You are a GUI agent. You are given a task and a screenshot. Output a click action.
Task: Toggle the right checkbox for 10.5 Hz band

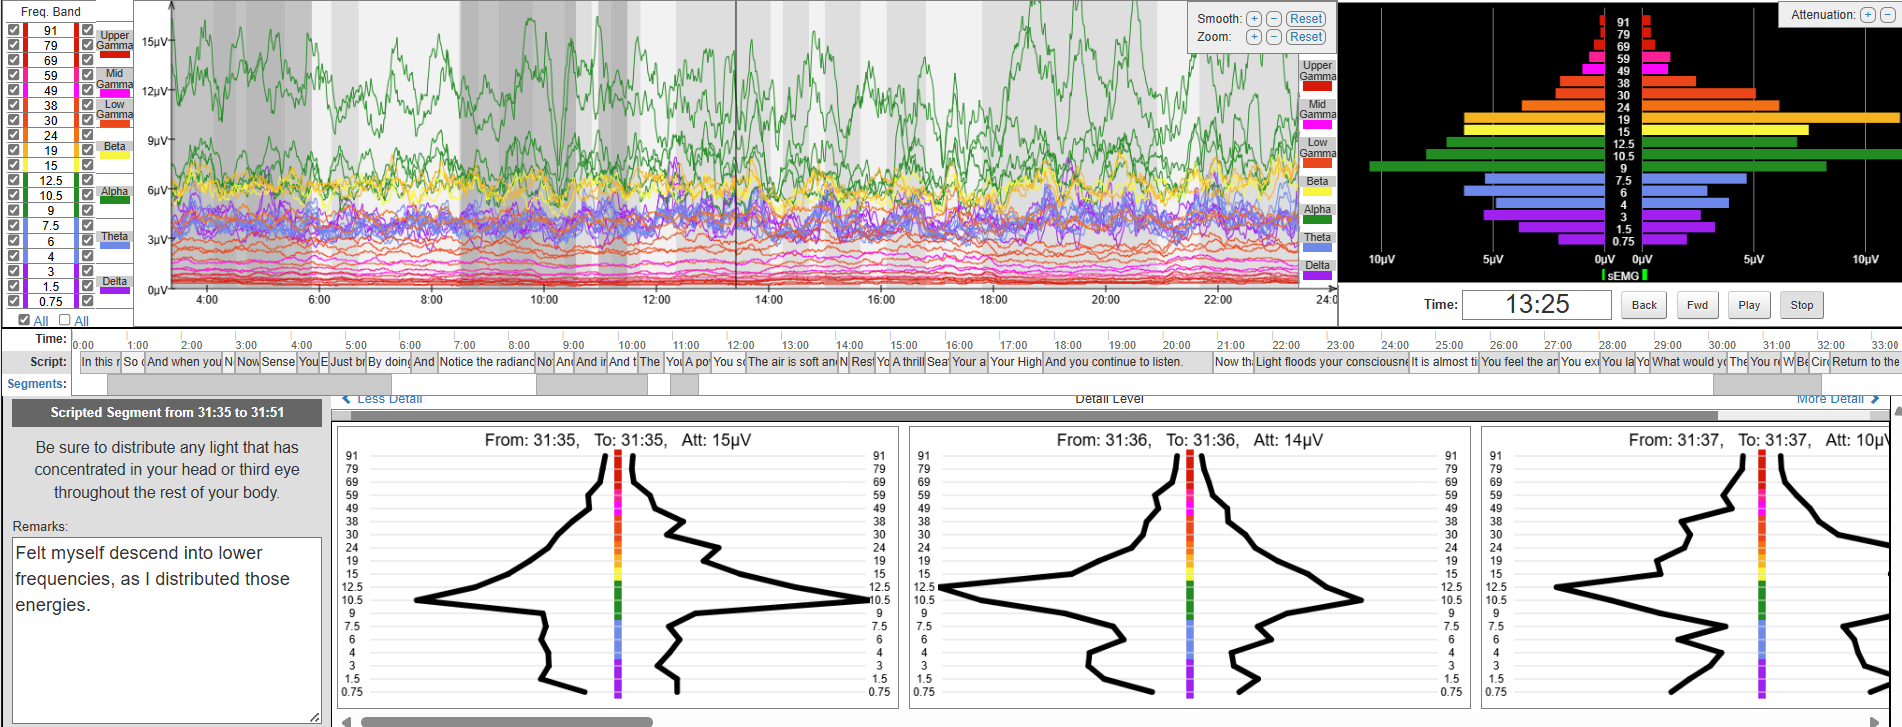pos(88,195)
